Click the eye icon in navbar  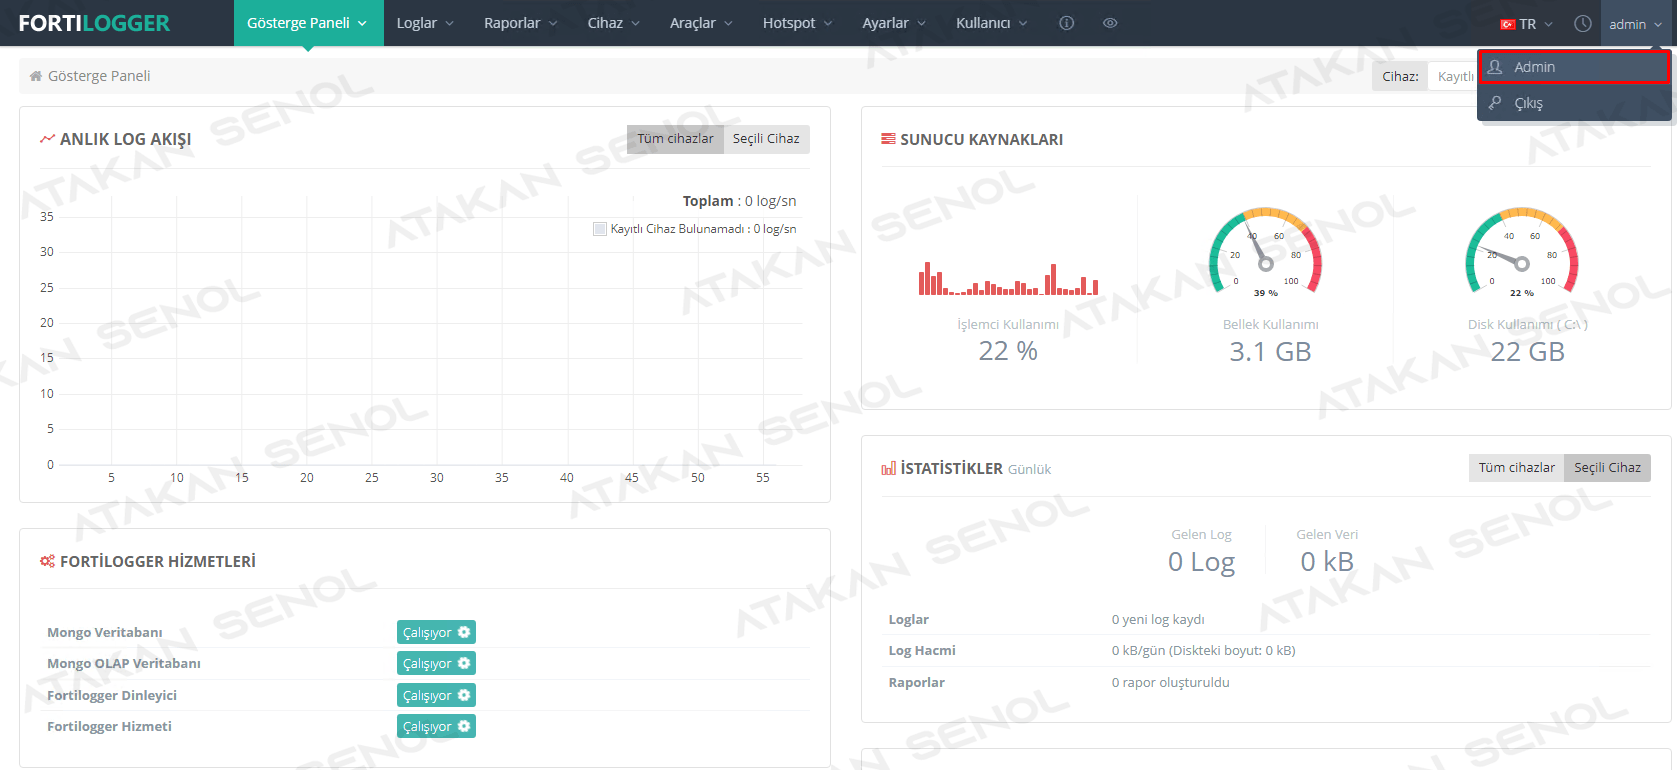click(x=1110, y=23)
